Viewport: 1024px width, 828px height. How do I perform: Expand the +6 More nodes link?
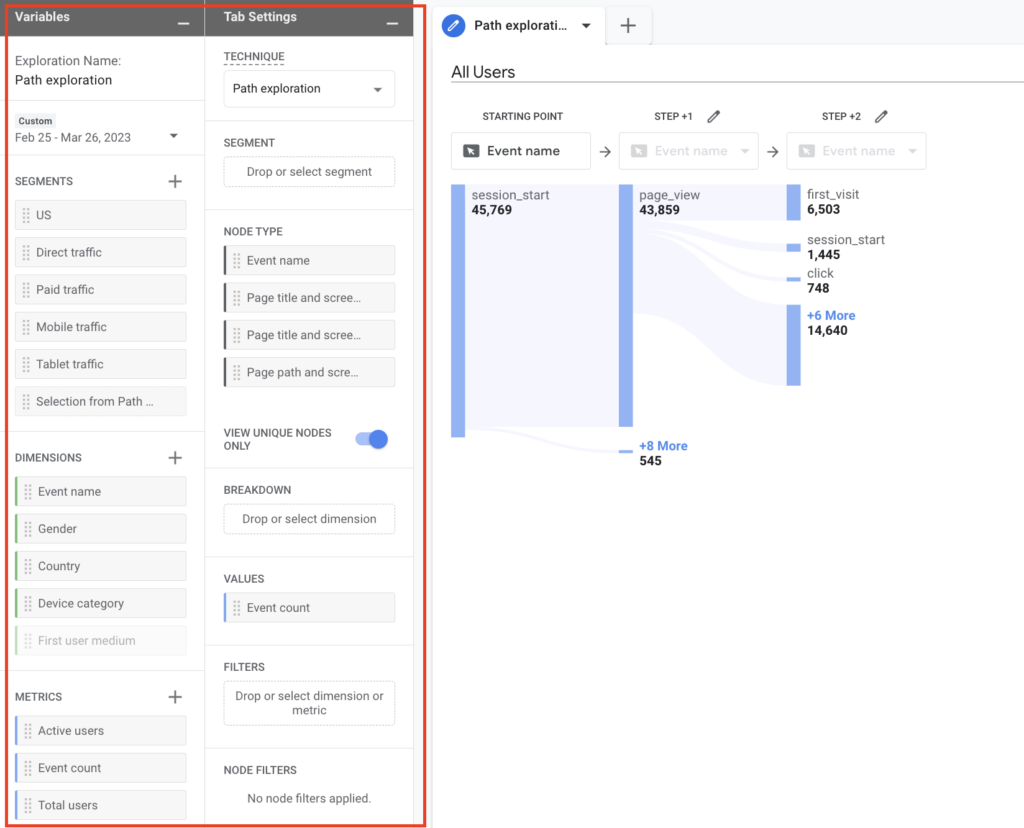pyautogui.click(x=831, y=315)
